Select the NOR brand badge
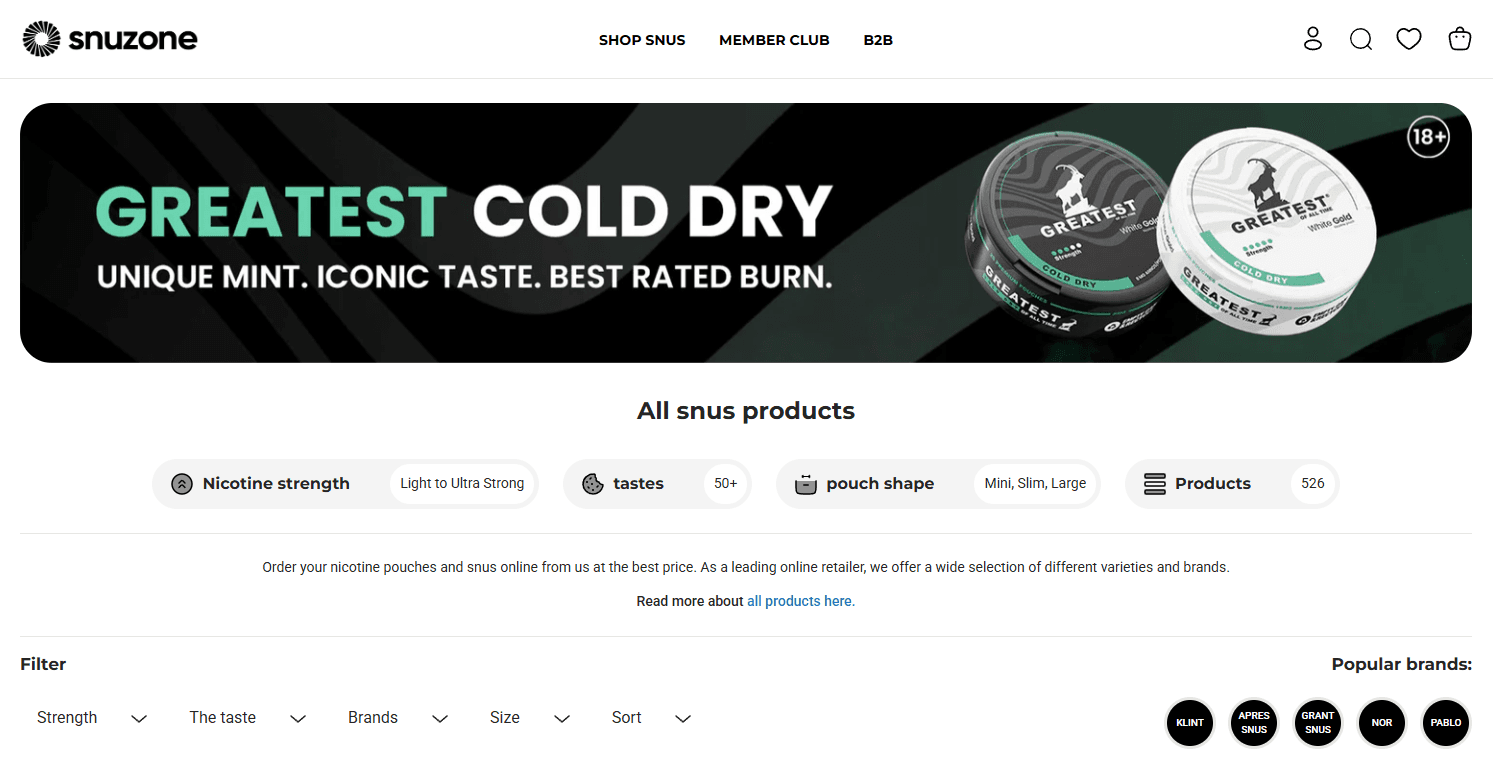This screenshot has width=1493, height=784. click(x=1382, y=722)
